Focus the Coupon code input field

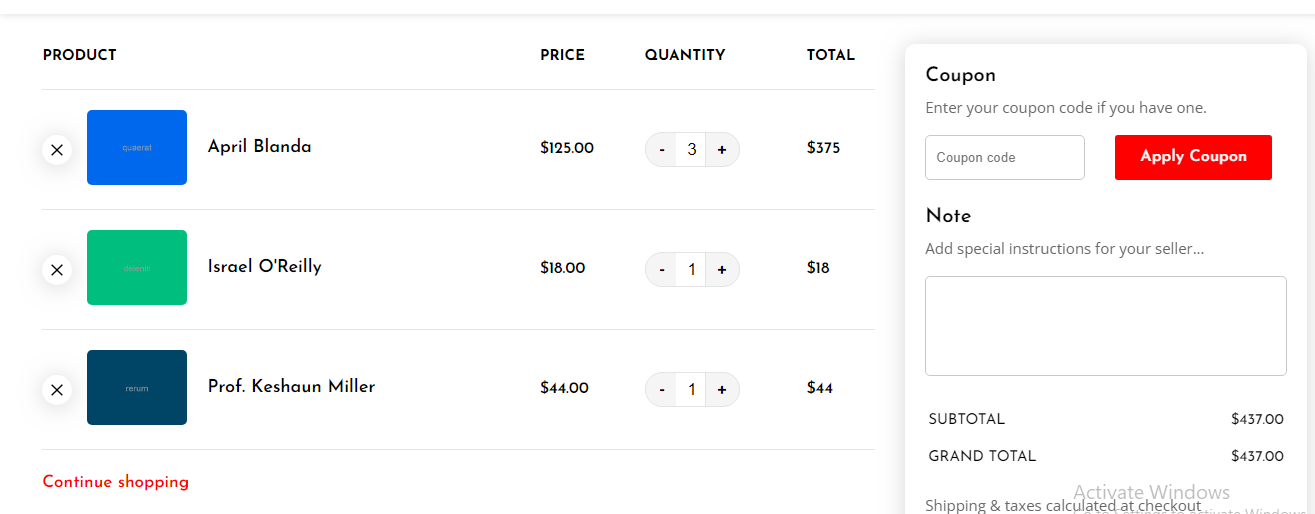tap(1005, 157)
